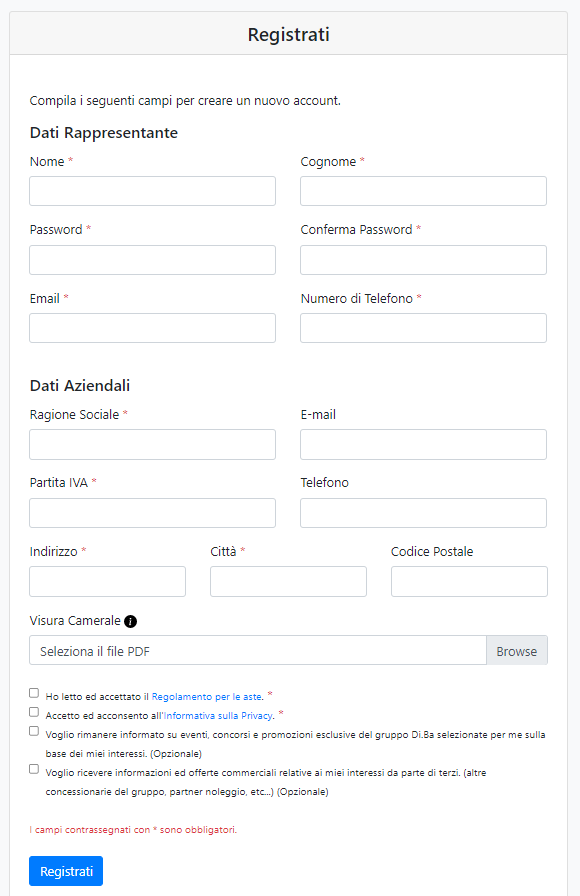Click the blue Registrati submit button
Screen dimensions: 580x896
click(x=66, y=871)
